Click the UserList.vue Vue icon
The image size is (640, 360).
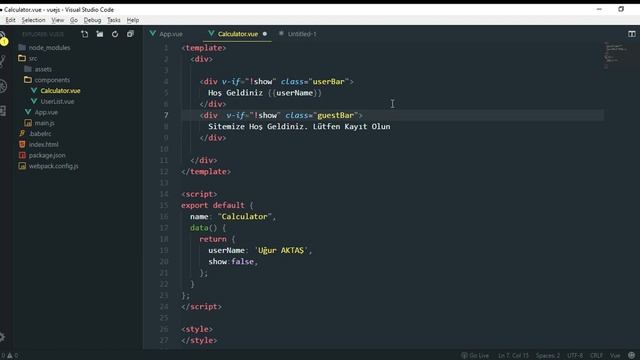[34, 101]
